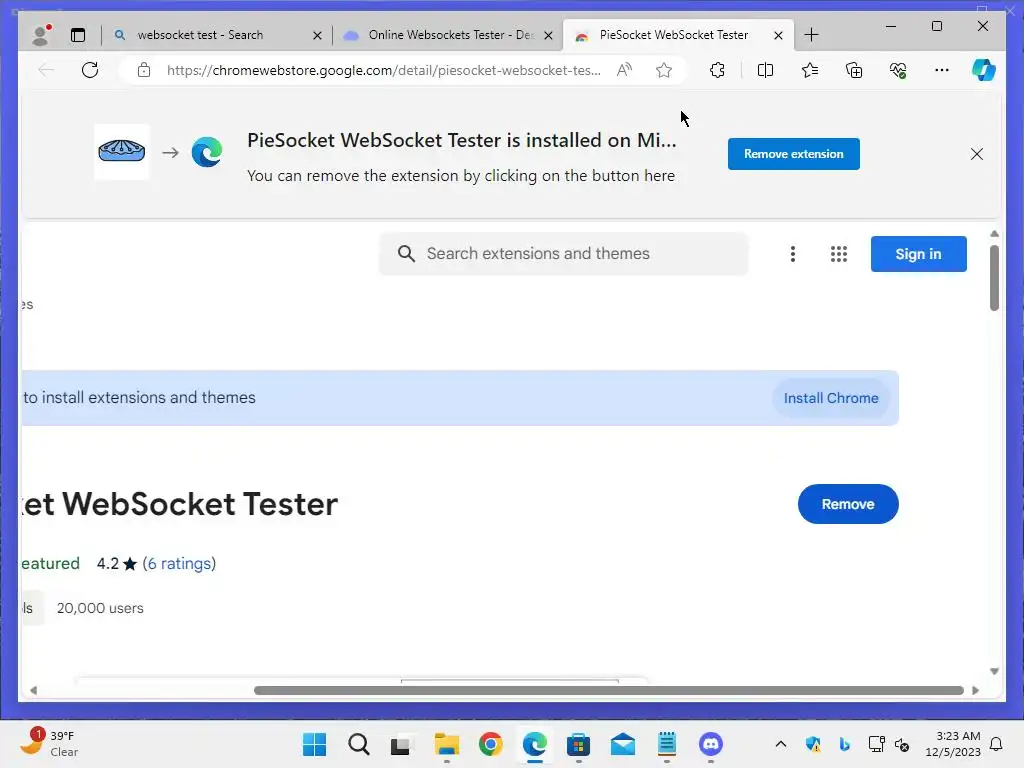1024x768 pixels.
Task: Dismiss the installed extension banner
Action: pos(976,154)
